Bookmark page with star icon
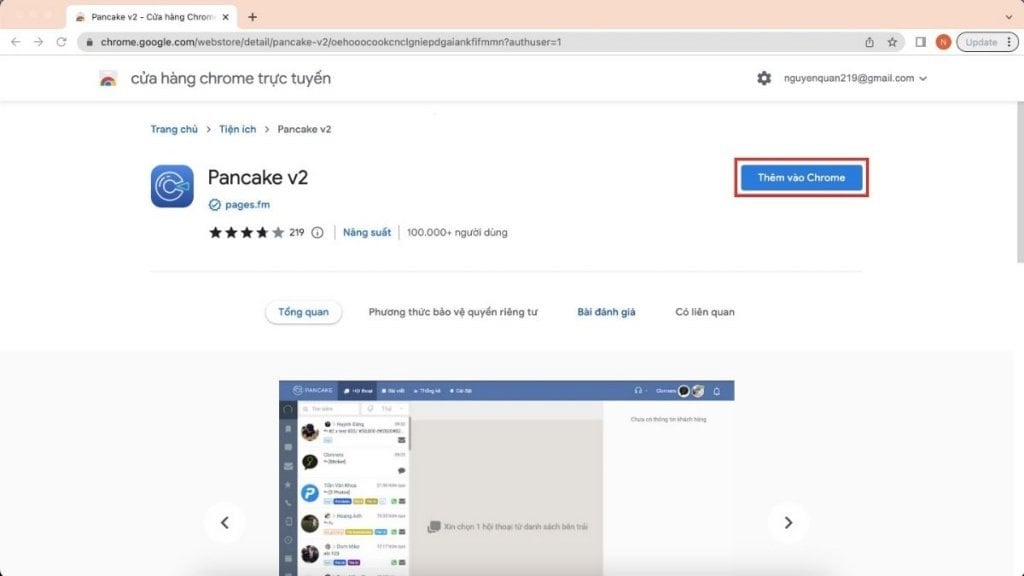1024x576 pixels. pyautogui.click(x=892, y=42)
